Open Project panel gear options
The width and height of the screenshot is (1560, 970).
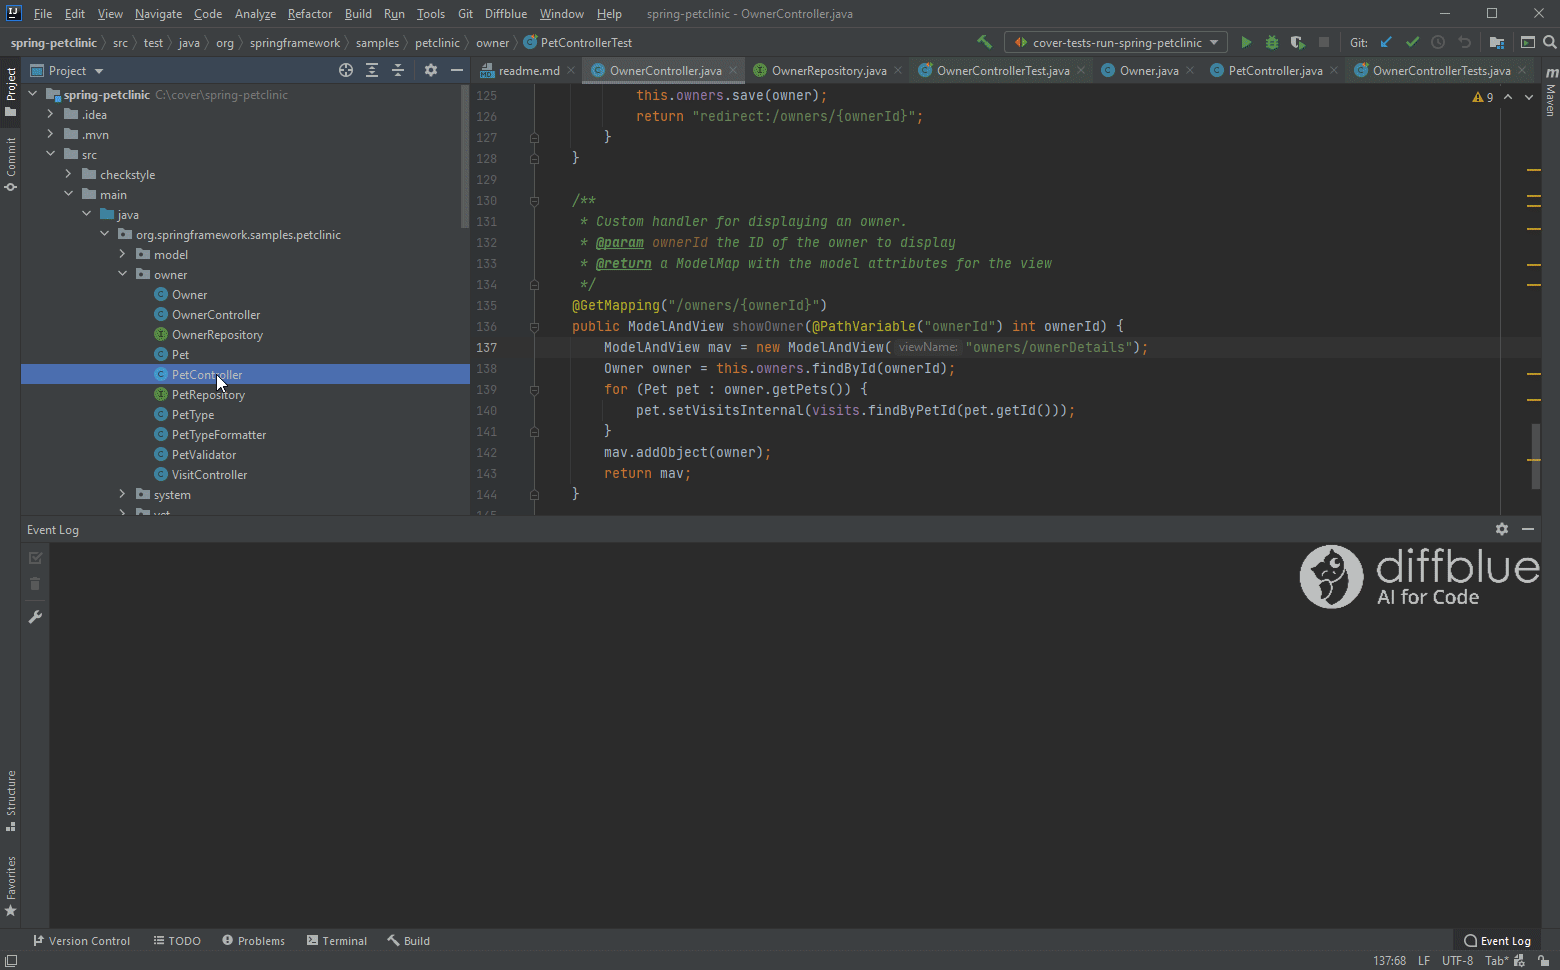coord(431,70)
